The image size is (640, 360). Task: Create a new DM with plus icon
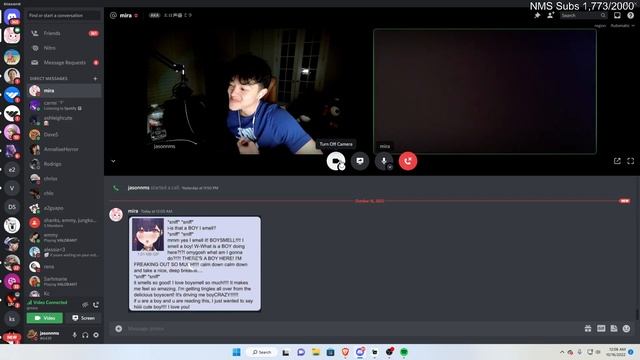(95, 78)
